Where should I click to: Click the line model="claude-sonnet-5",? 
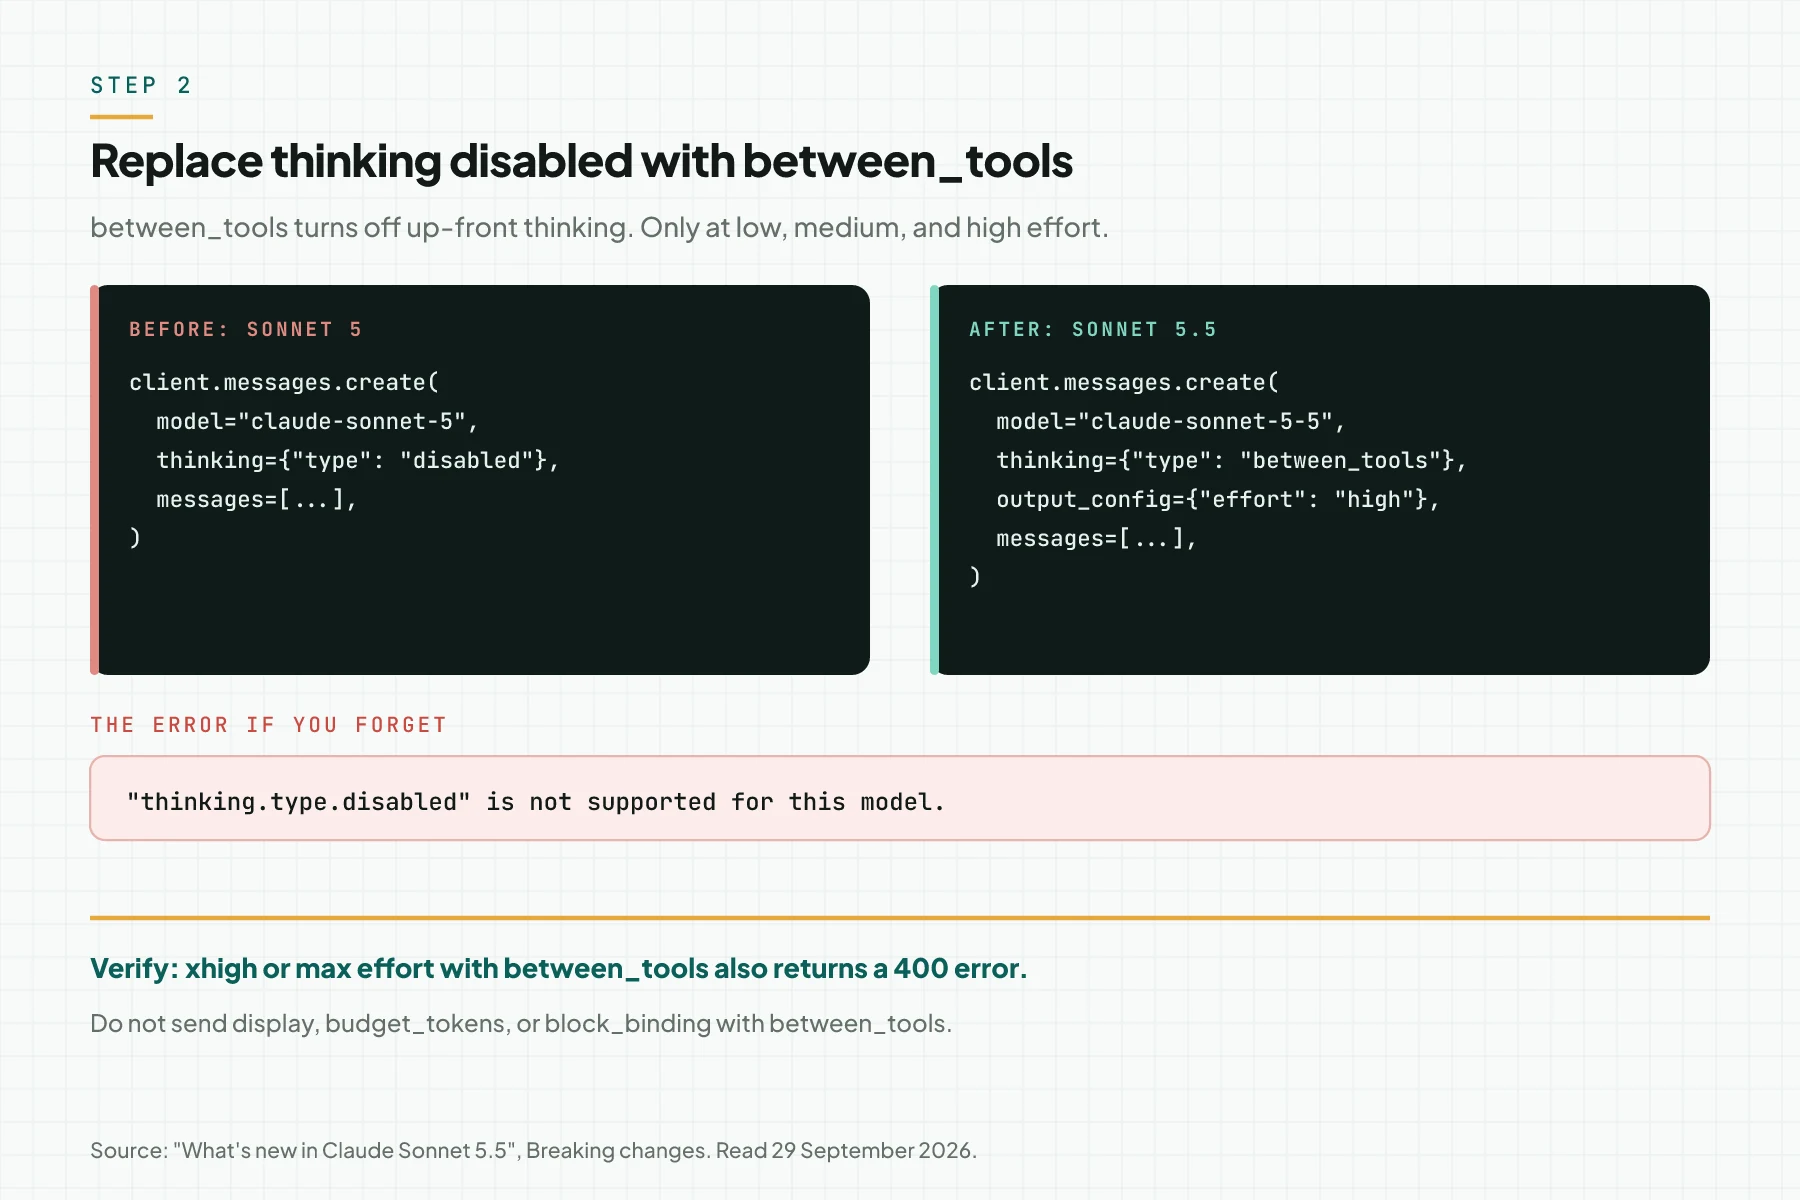pyautogui.click(x=317, y=422)
